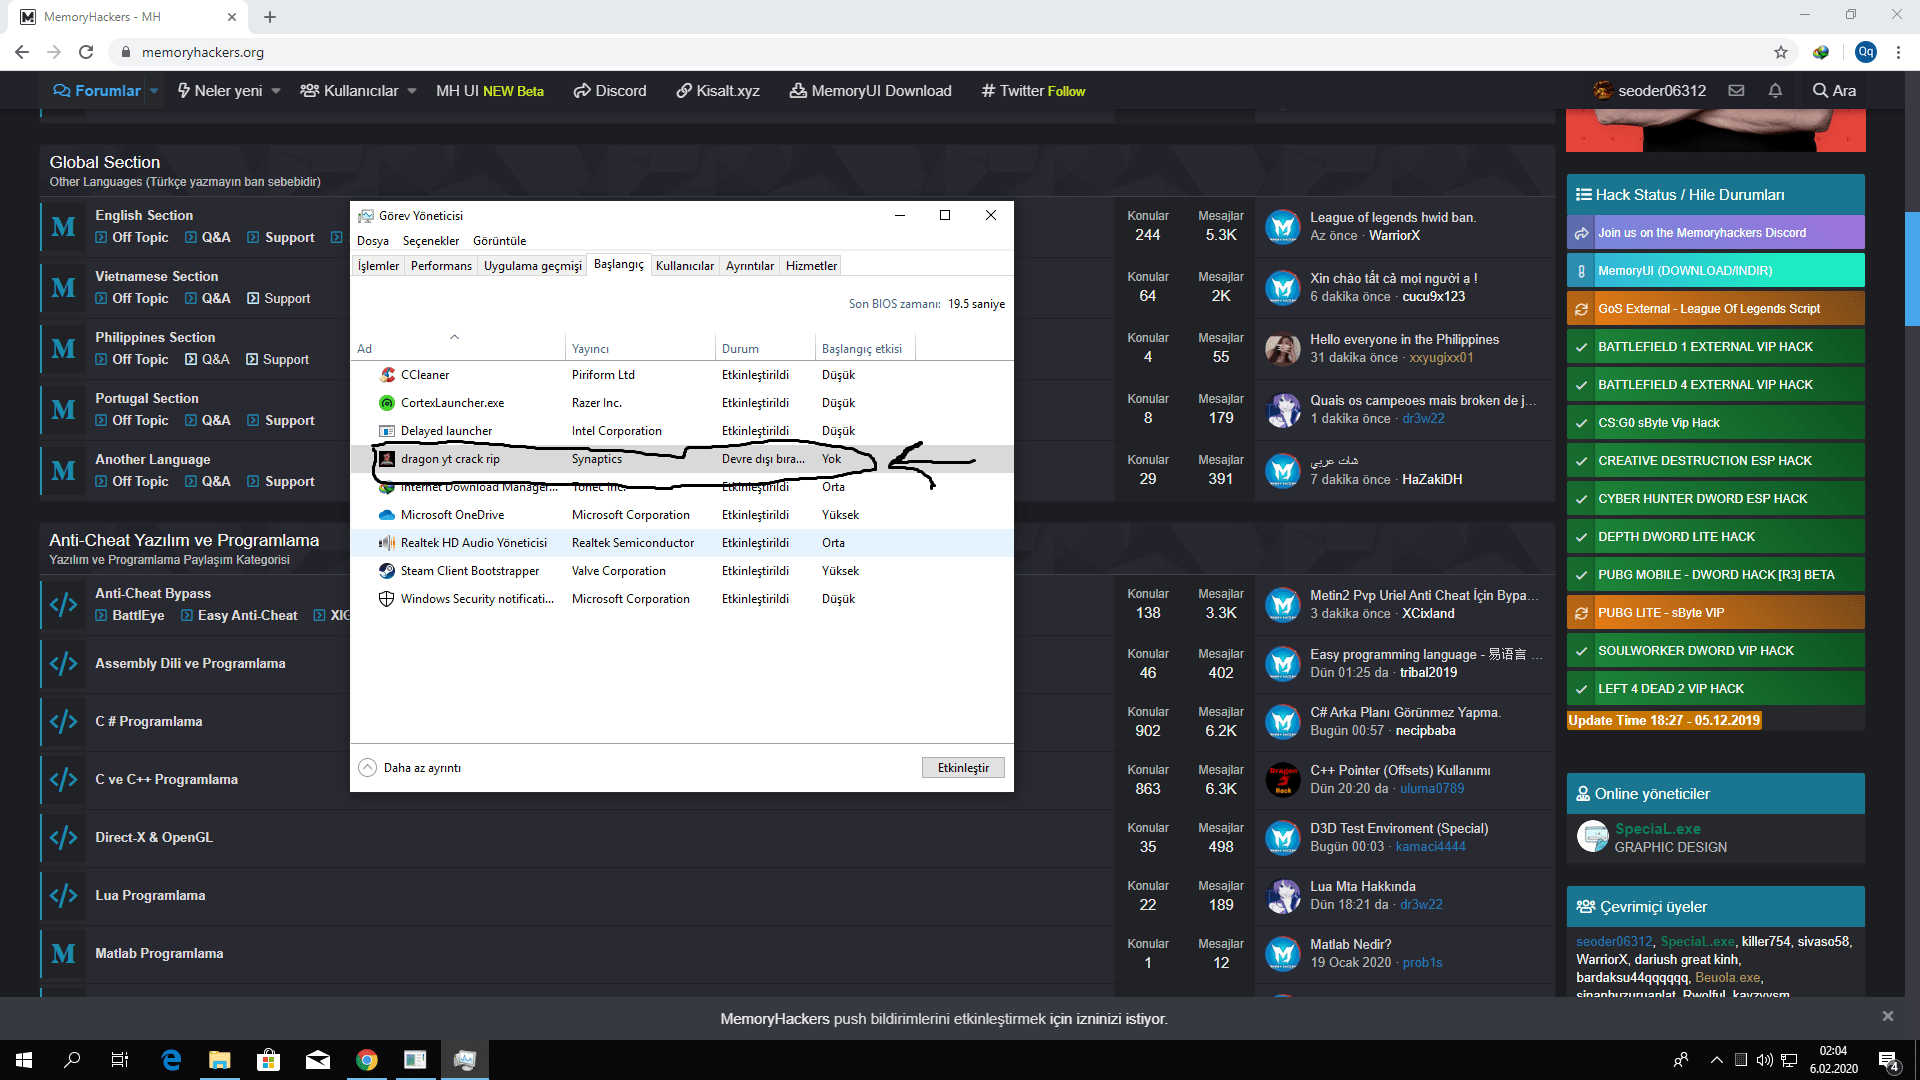Open a new browser tab
This screenshot has height=1080, width=1920.
click(x=270, y=17)
